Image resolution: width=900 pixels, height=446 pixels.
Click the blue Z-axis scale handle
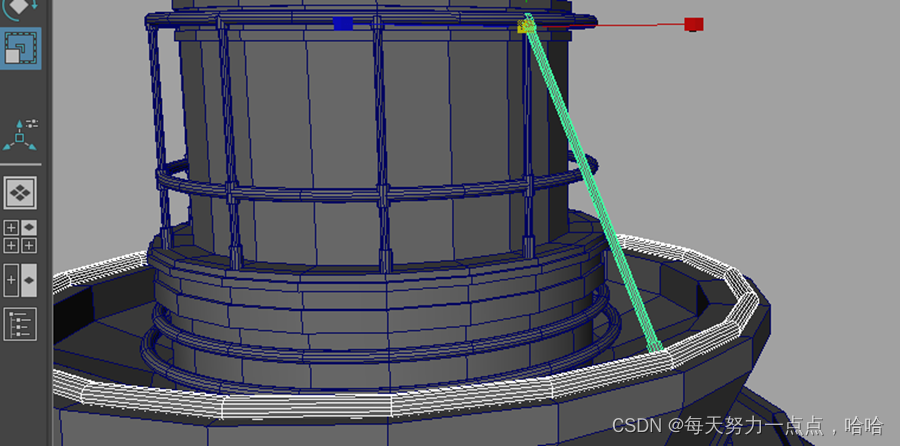click(343, 24)
